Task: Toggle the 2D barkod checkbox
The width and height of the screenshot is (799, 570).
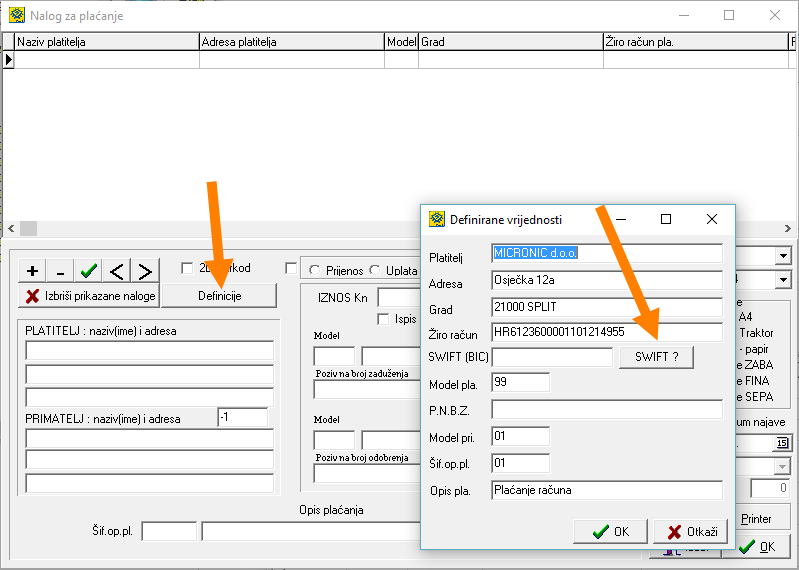Action: pyautogui.click(x=187, y=268)
